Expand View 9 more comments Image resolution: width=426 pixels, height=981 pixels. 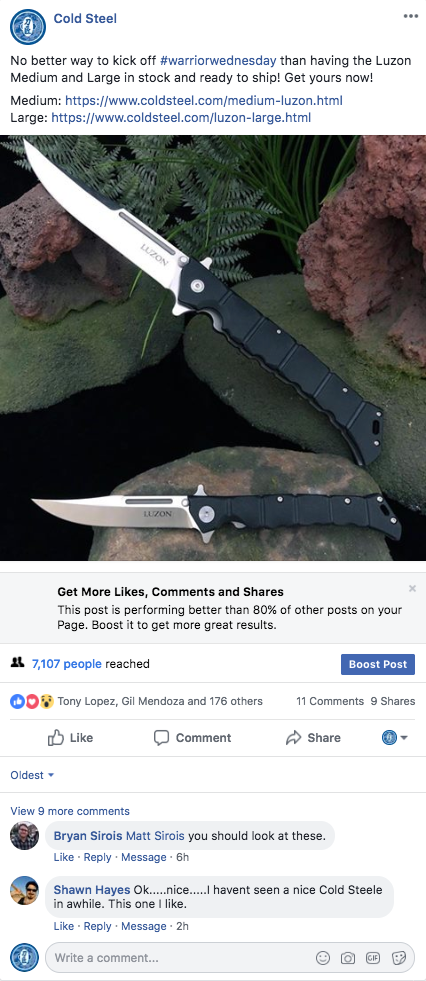point(70,811)
